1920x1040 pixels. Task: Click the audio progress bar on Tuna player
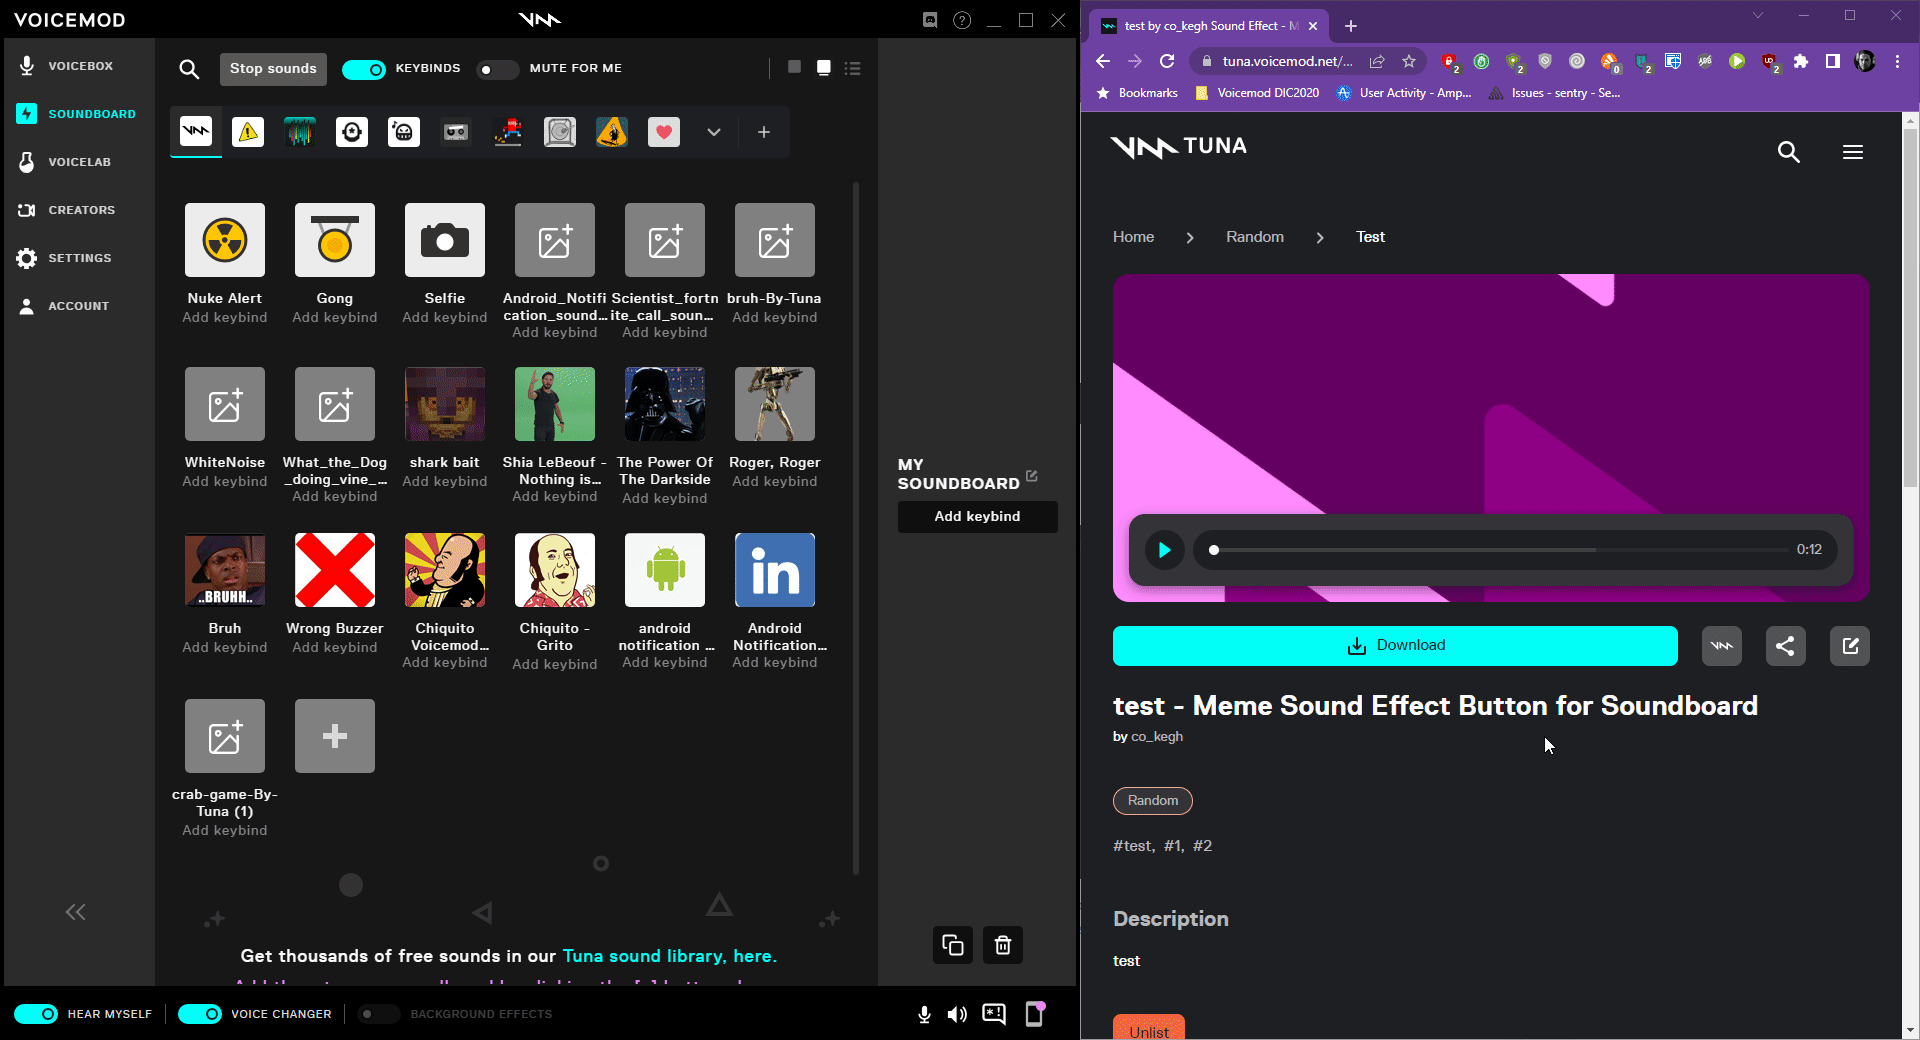point(1500,550)
